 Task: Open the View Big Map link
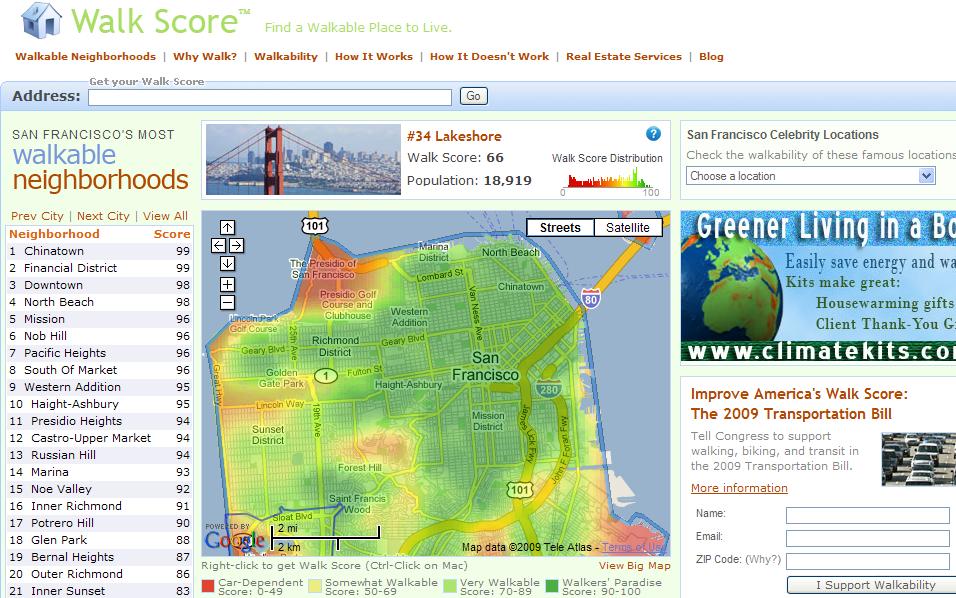[635, 565]
